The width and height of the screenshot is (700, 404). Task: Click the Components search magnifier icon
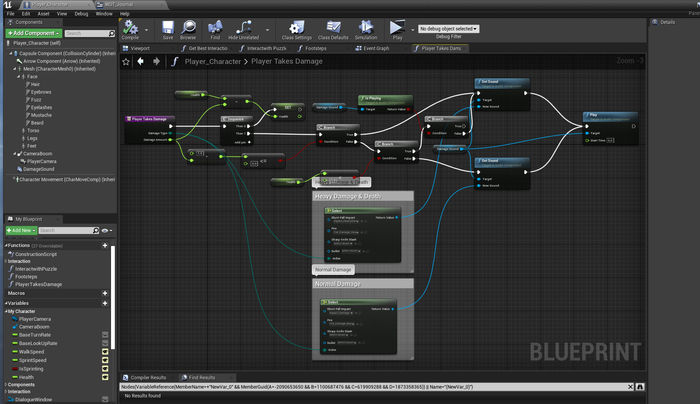point(112,33)
